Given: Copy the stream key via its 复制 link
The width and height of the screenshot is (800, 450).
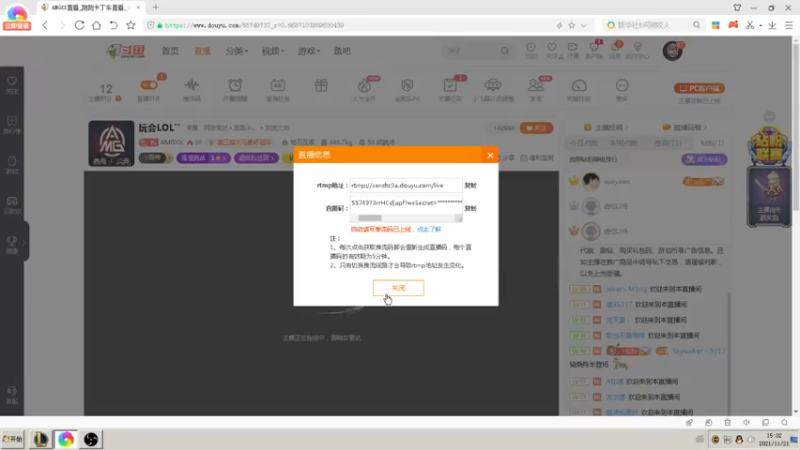Looking at the screenshot, I should pos(470,208).
